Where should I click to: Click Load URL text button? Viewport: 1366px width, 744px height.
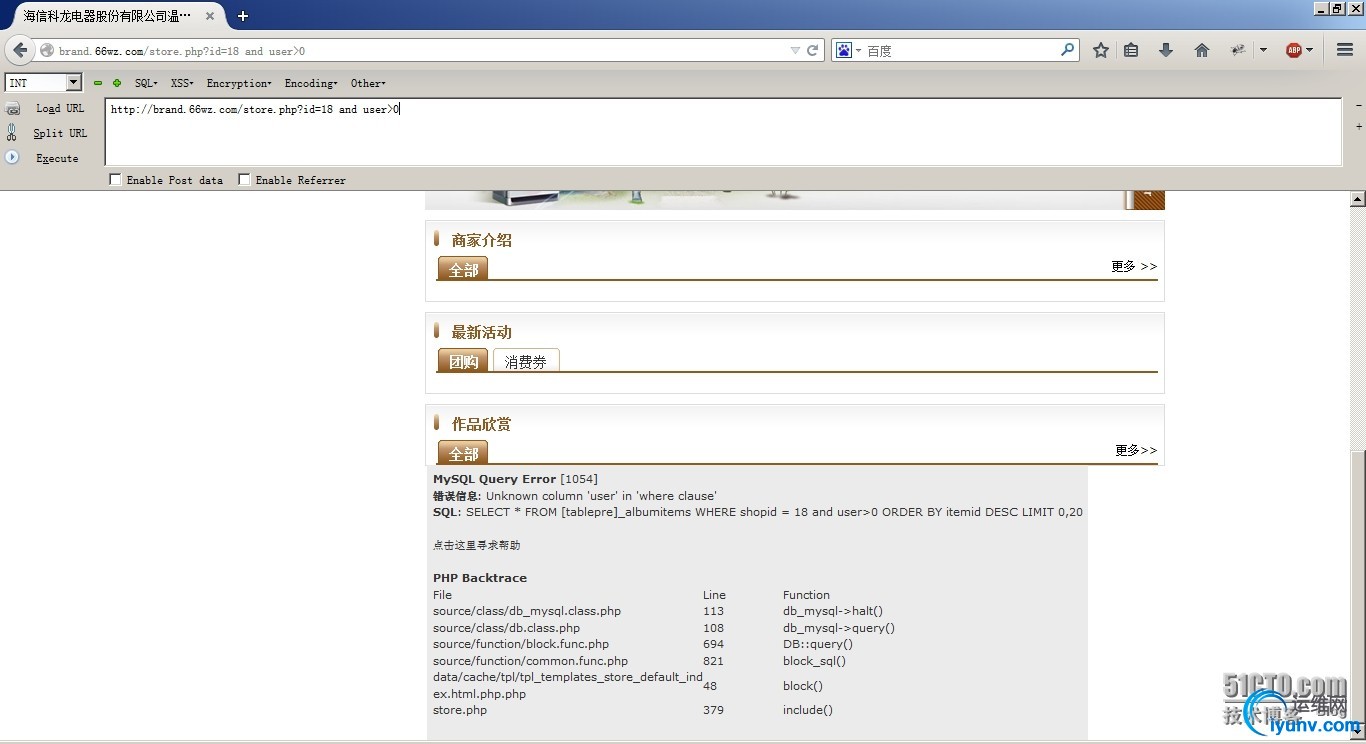click(60, 108)
